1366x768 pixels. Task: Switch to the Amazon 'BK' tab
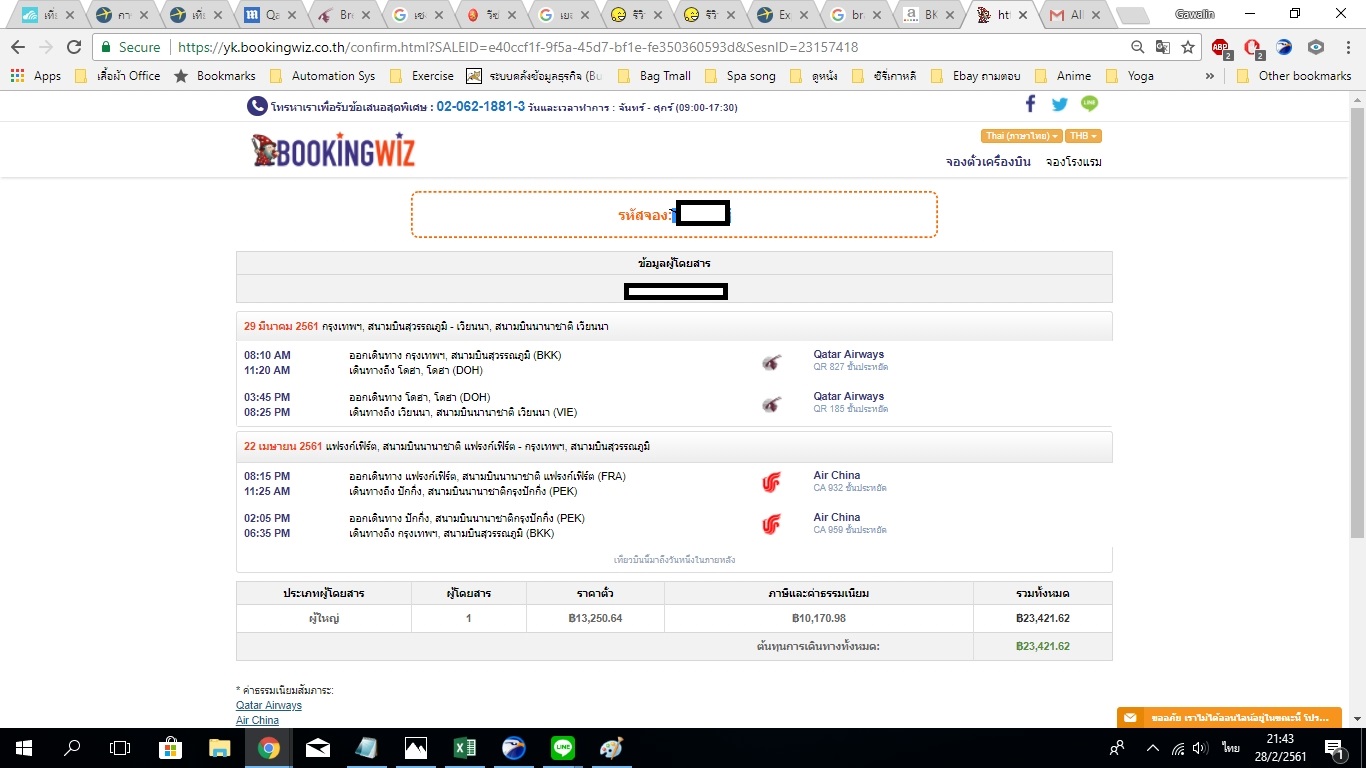(x=930, y=15)
